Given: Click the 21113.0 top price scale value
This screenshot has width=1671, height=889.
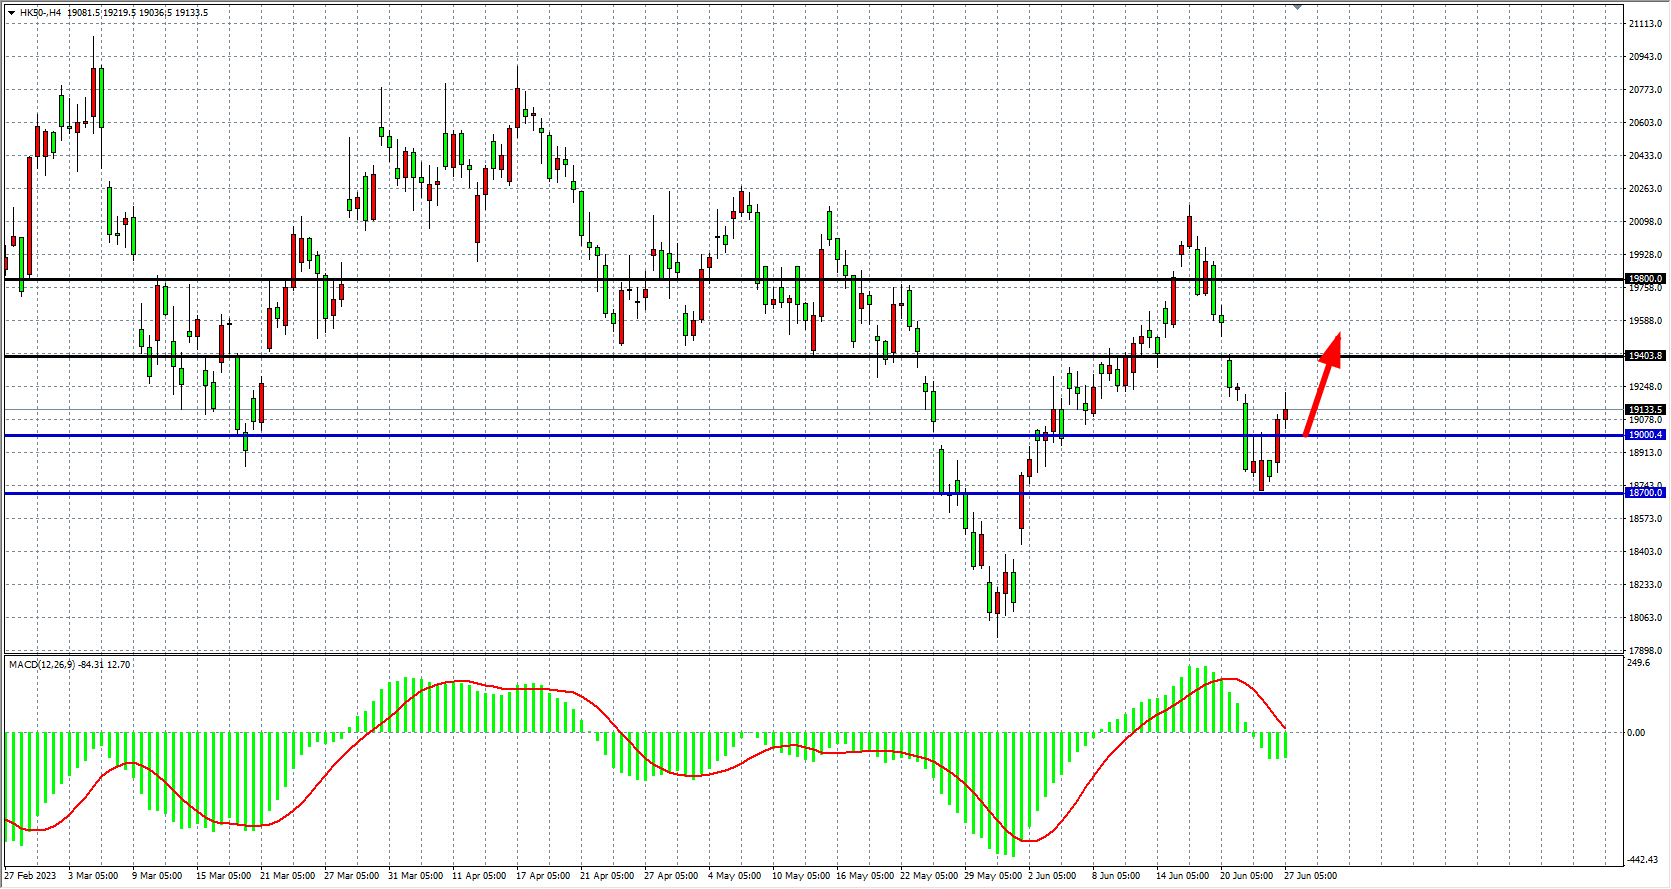Looking at the screenshot, I should (x=1645, y=24).
